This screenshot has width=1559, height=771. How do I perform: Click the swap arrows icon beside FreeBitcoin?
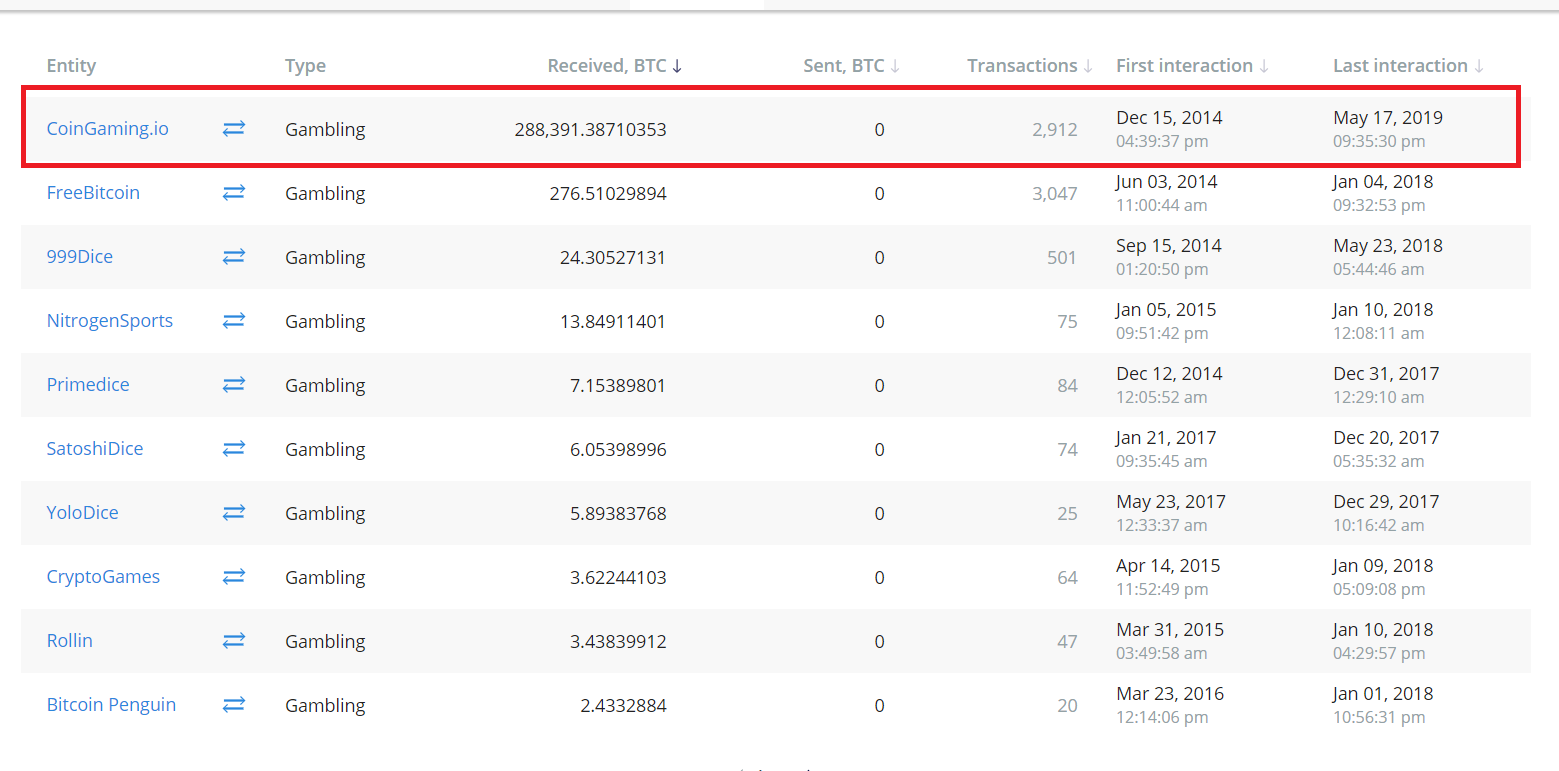tap(234, 193)
